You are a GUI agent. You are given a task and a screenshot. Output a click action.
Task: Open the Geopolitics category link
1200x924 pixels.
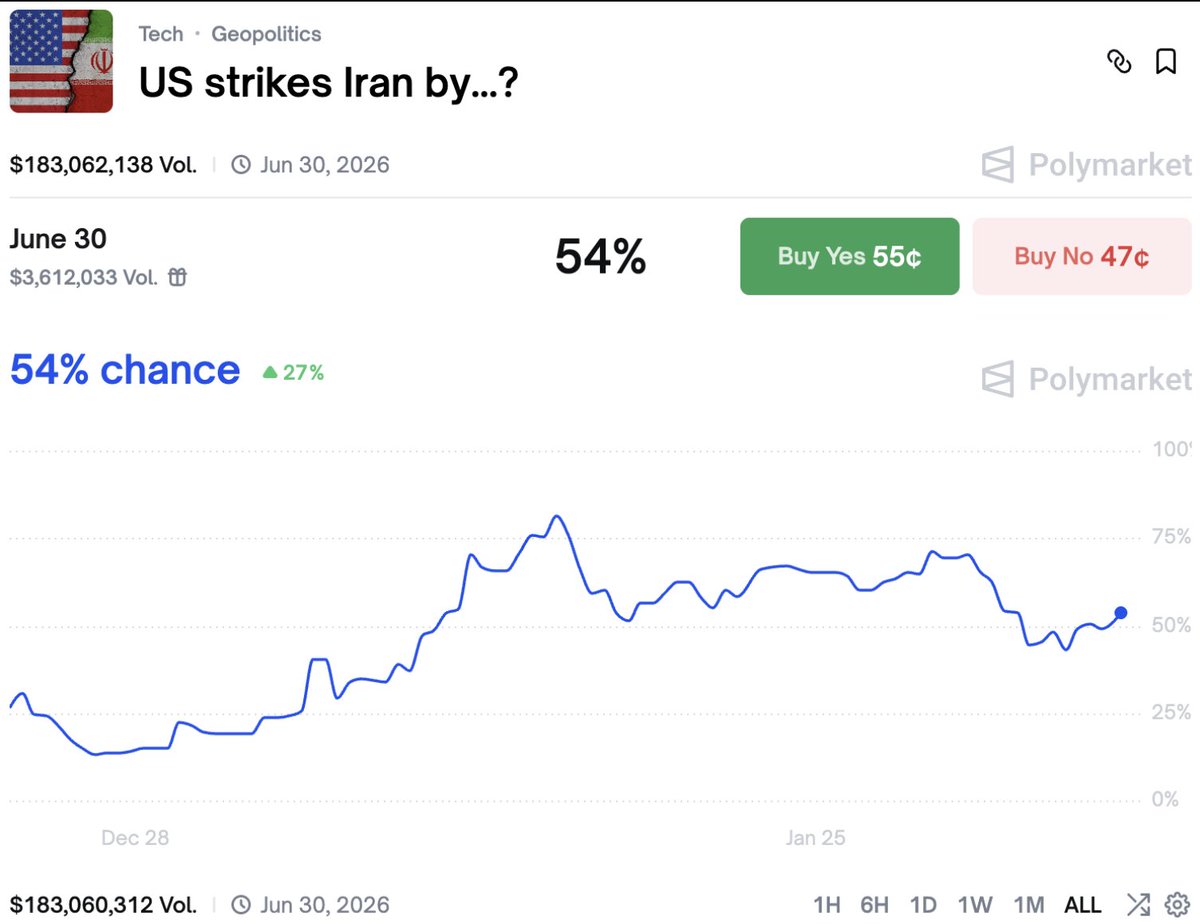tap(266, 34)
